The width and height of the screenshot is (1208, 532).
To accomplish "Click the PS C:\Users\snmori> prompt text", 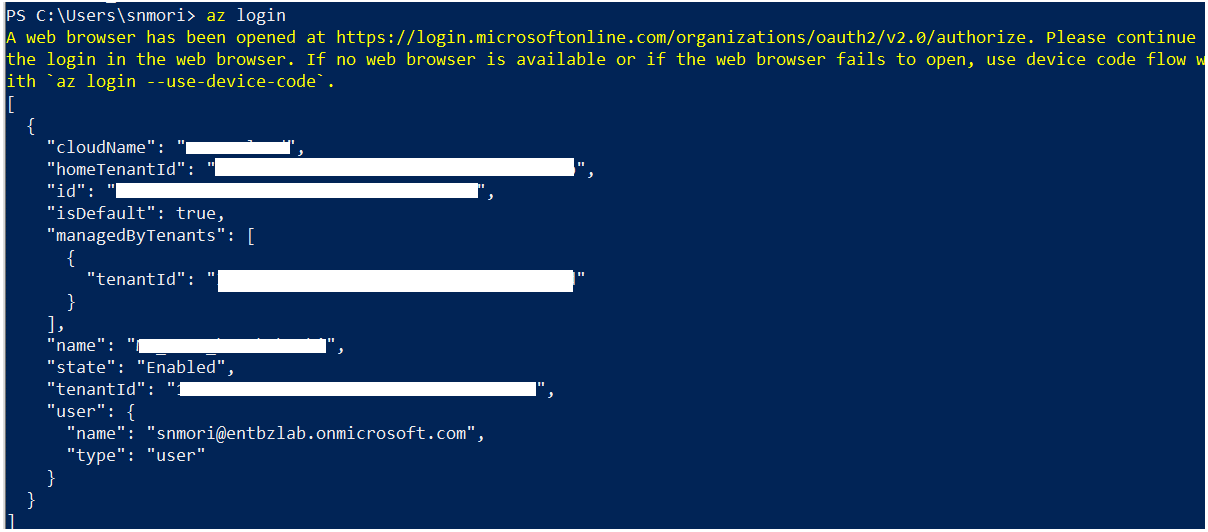I will (x=101, y=16).
